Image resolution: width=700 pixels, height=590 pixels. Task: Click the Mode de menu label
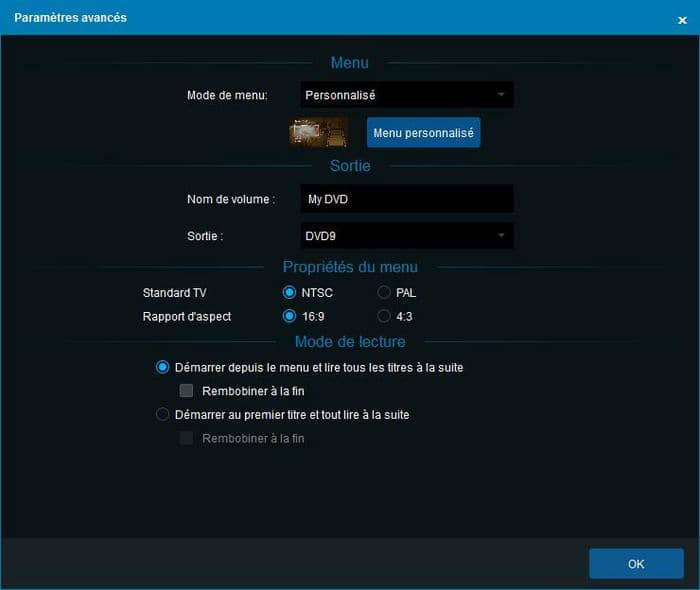click(227, 95)
